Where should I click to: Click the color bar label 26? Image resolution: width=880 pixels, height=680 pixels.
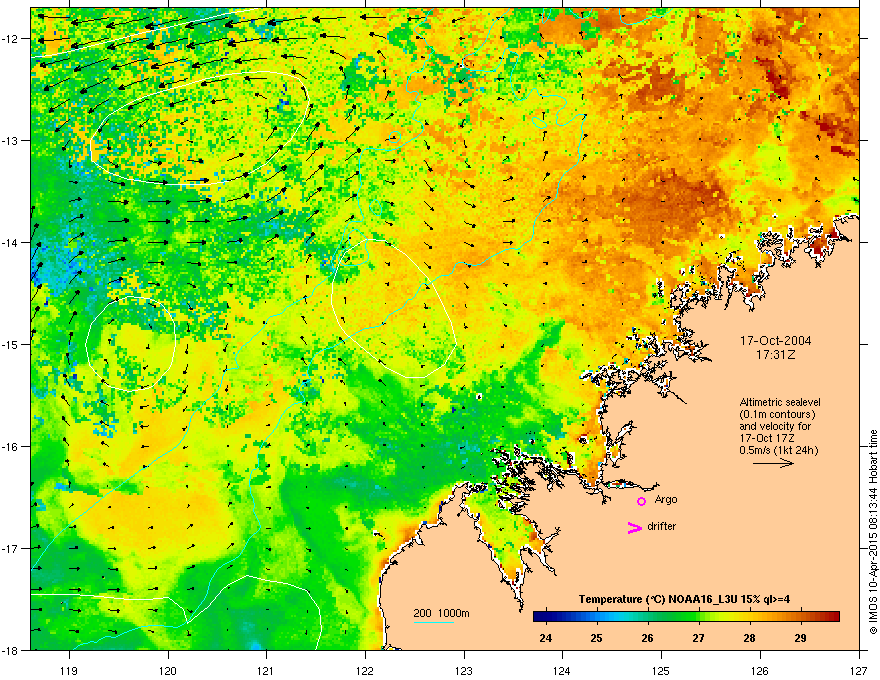coord(647,638)
